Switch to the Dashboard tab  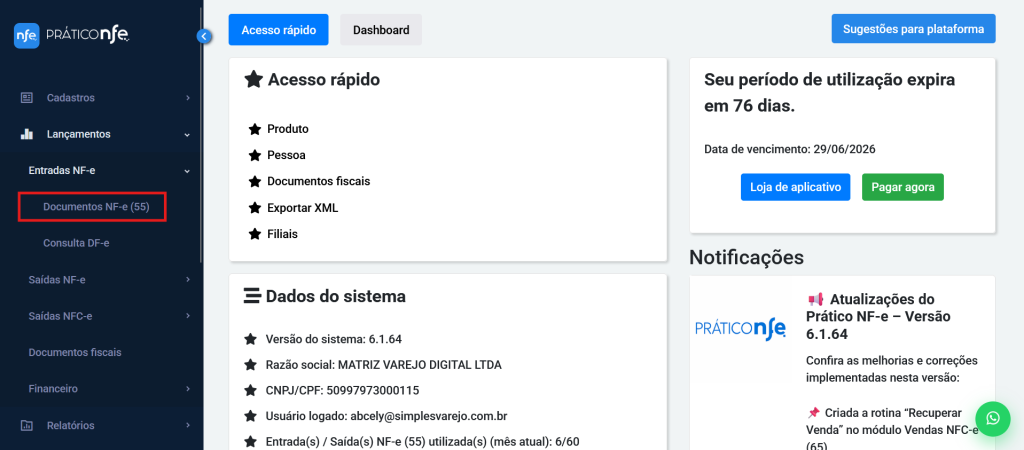pos(381,30)
